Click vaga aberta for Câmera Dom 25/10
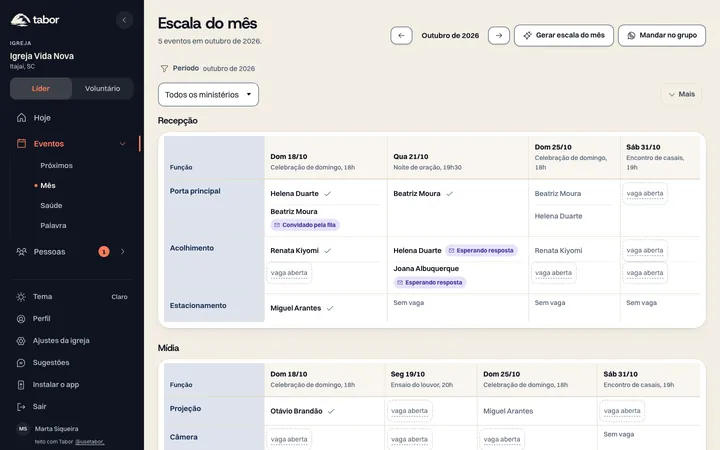Image resolution: width=720 pixels, height=450 pixels. 502,439
